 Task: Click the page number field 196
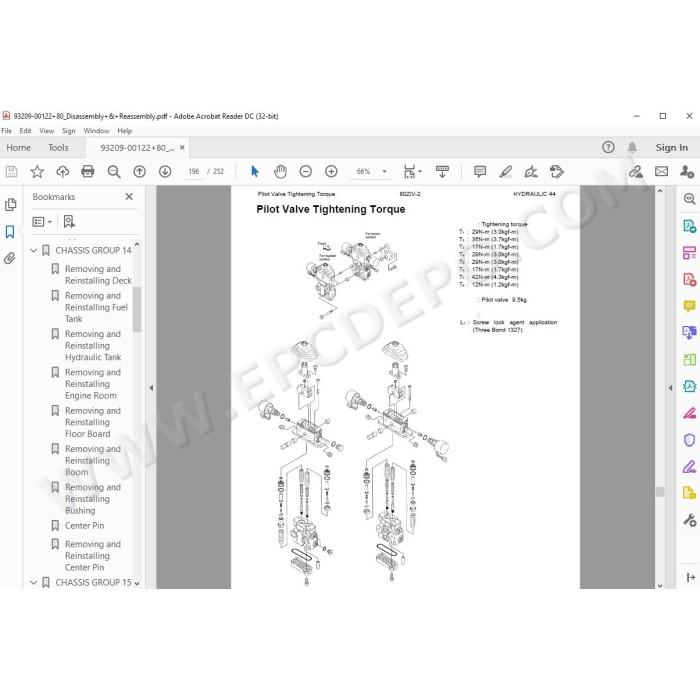[x=194, y=171]
